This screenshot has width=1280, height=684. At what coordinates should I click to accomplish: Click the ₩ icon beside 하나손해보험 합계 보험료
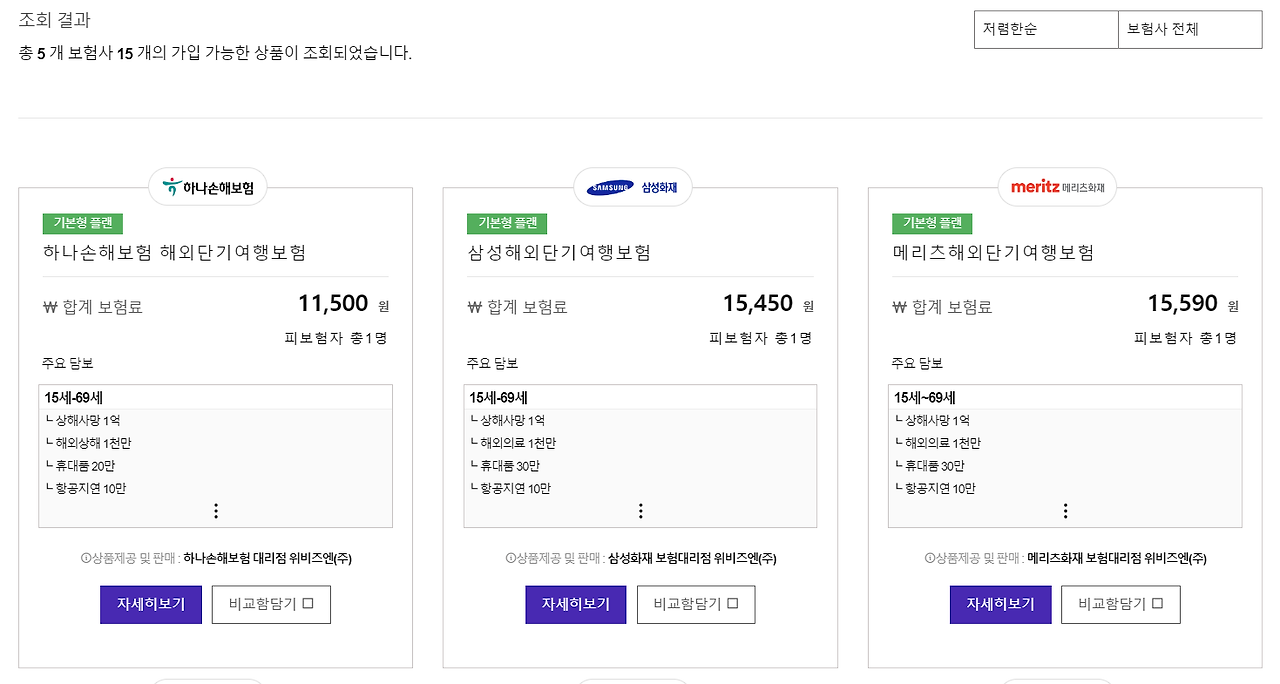click(x=50, y=307)
